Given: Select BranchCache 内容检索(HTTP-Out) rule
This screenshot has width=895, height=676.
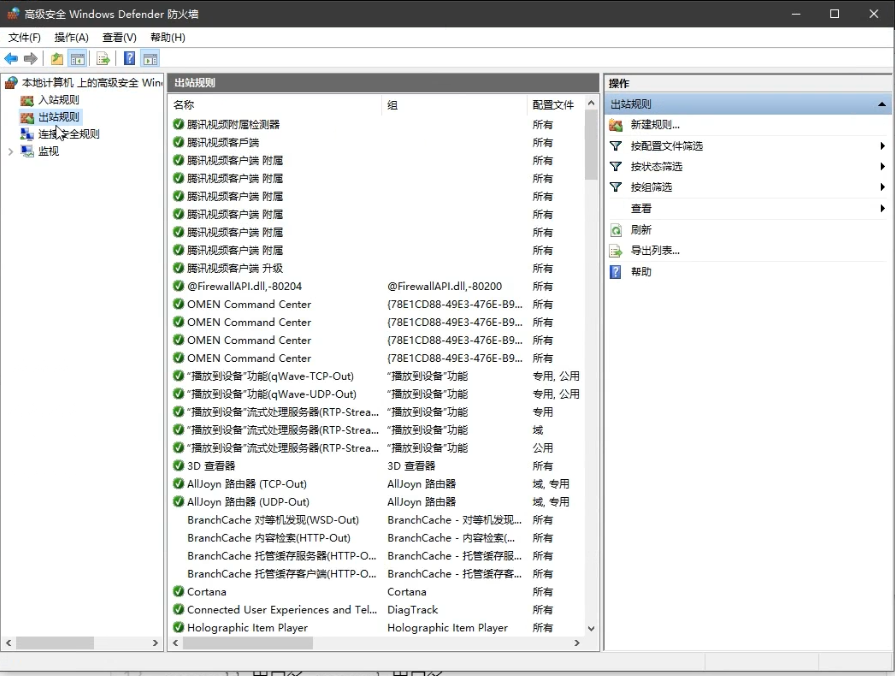Looking at the screenshot, I should point(269,538).
